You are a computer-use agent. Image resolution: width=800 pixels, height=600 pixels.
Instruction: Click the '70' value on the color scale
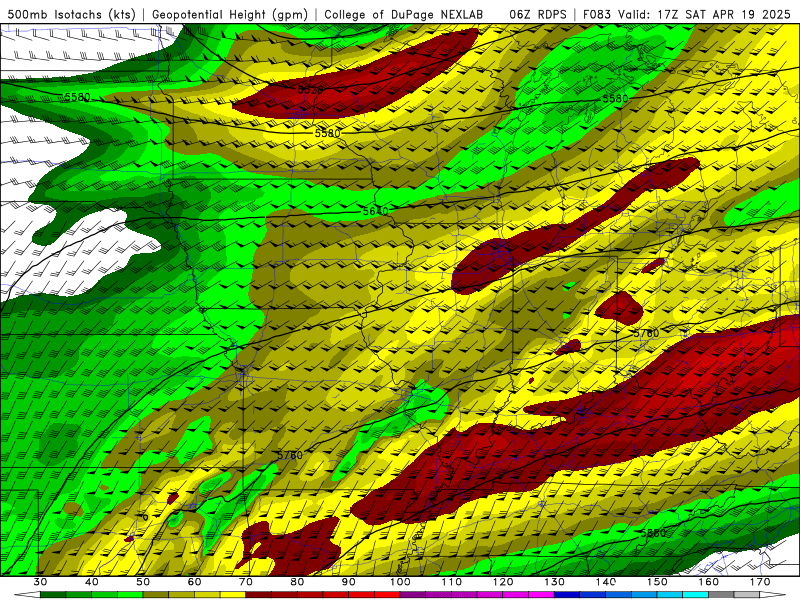(x=246, y=582)
